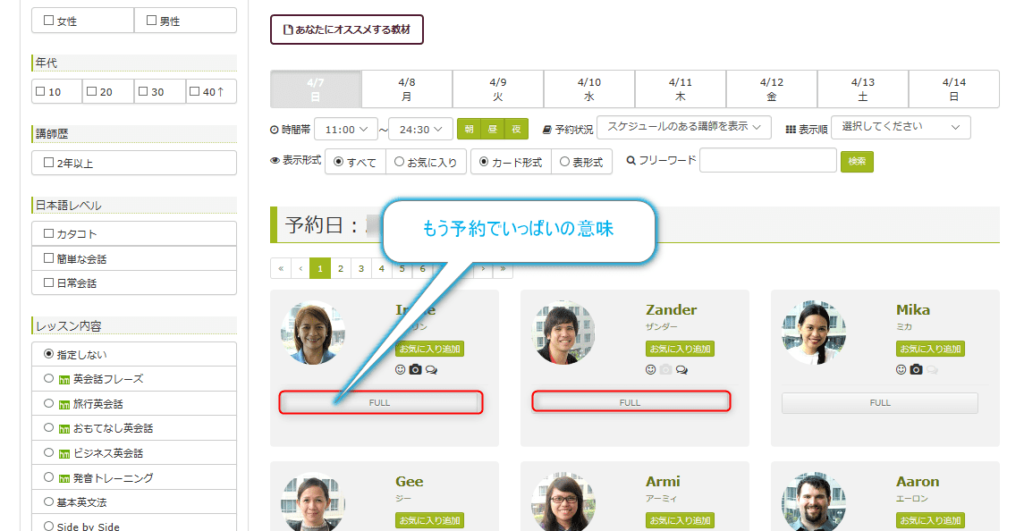
Task: Open Mika's profile photo
Action: tap(814, 332)
